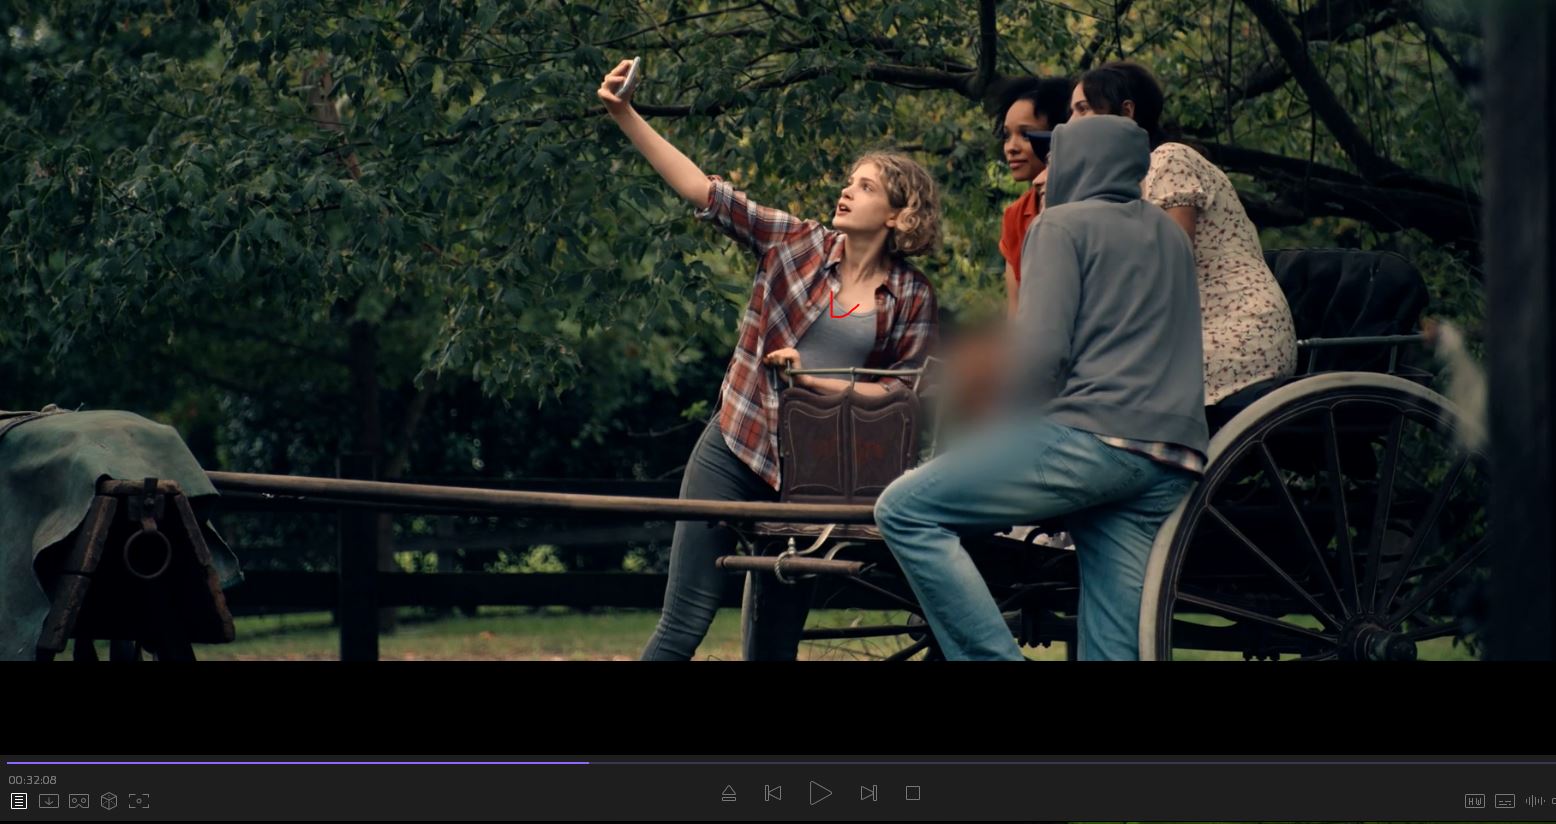Skip to the previous track
This screenshot has width=1556, height=824.
(x=773, y=793)
